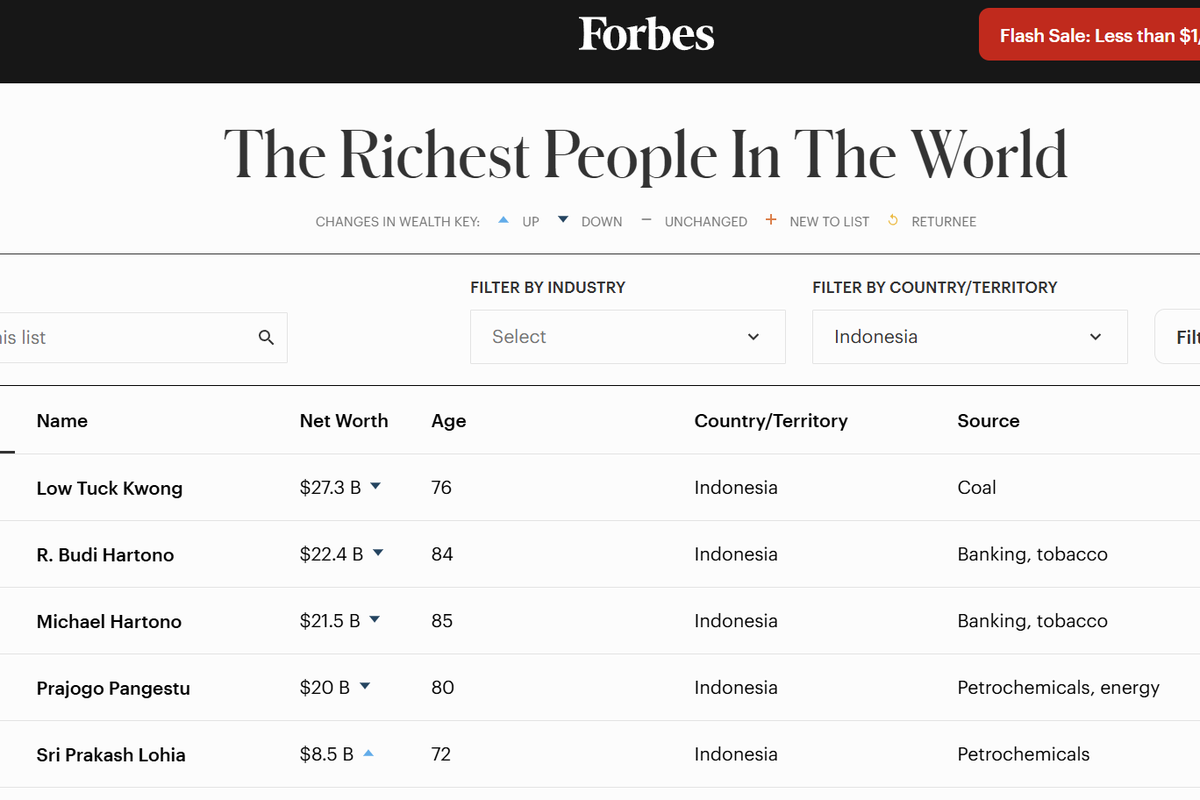
Task: Click the search magnifying glass icon
Action: click(266, 337)
